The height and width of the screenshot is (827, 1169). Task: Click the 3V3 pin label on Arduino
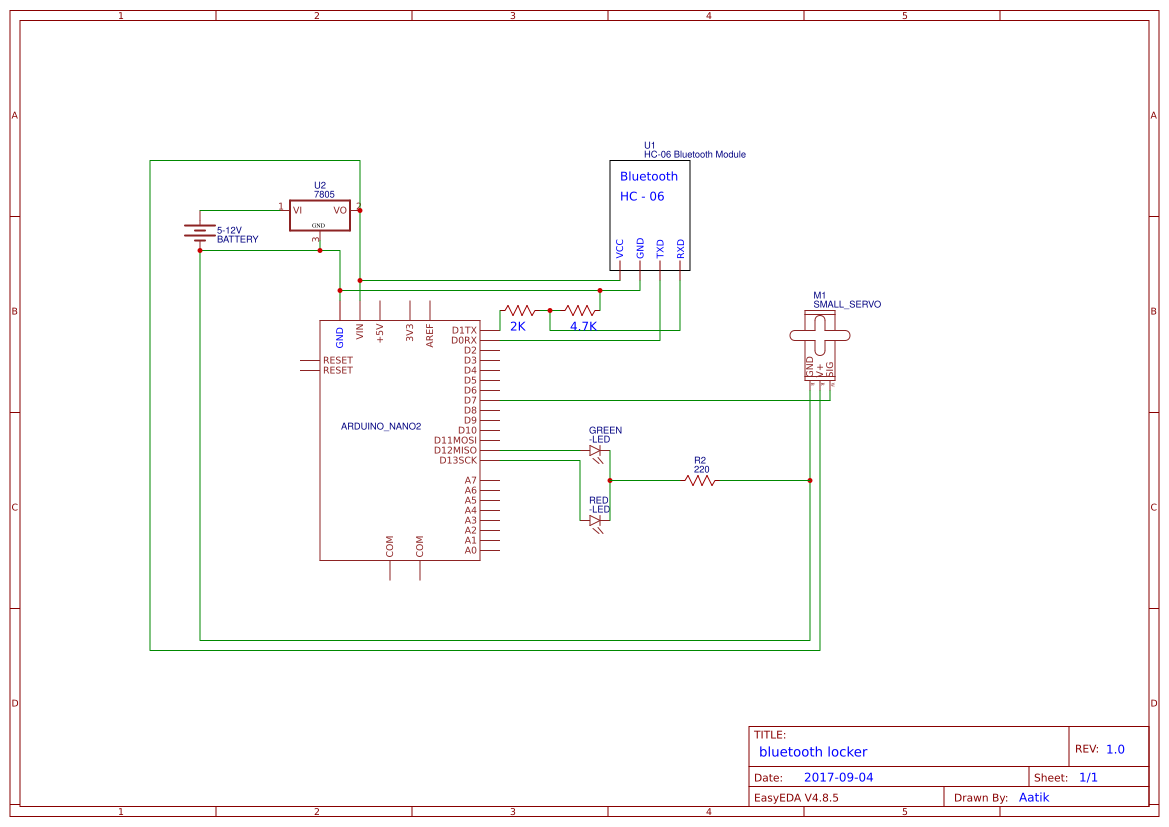(x=409, y=333)
